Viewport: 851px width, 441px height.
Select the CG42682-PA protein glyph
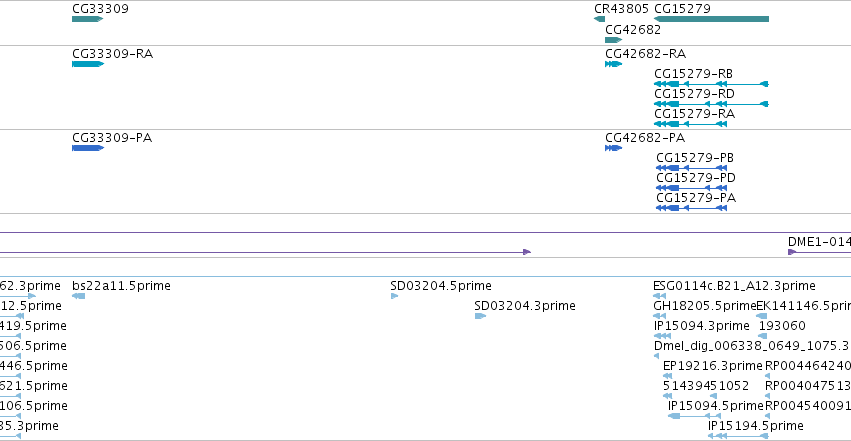pos(614,148)
